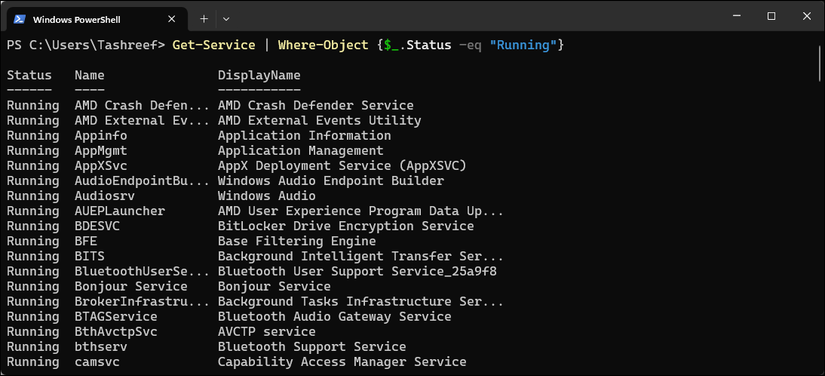Click AppX Deployment Service (AppXSVC) text
The width and height of the screenshot is (825, 376).
coord(342,166)
